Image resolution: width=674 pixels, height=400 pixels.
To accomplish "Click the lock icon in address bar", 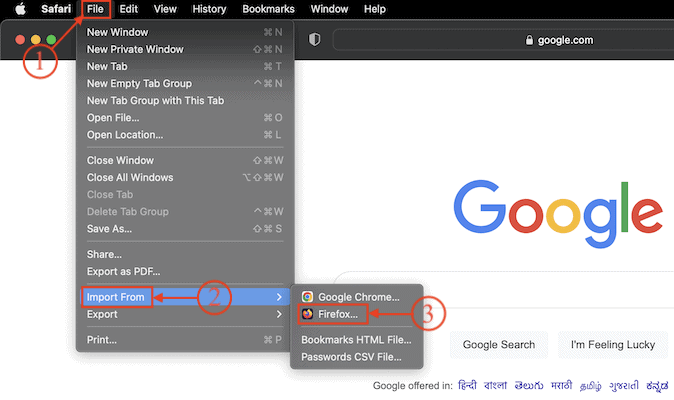I will 529,40.
